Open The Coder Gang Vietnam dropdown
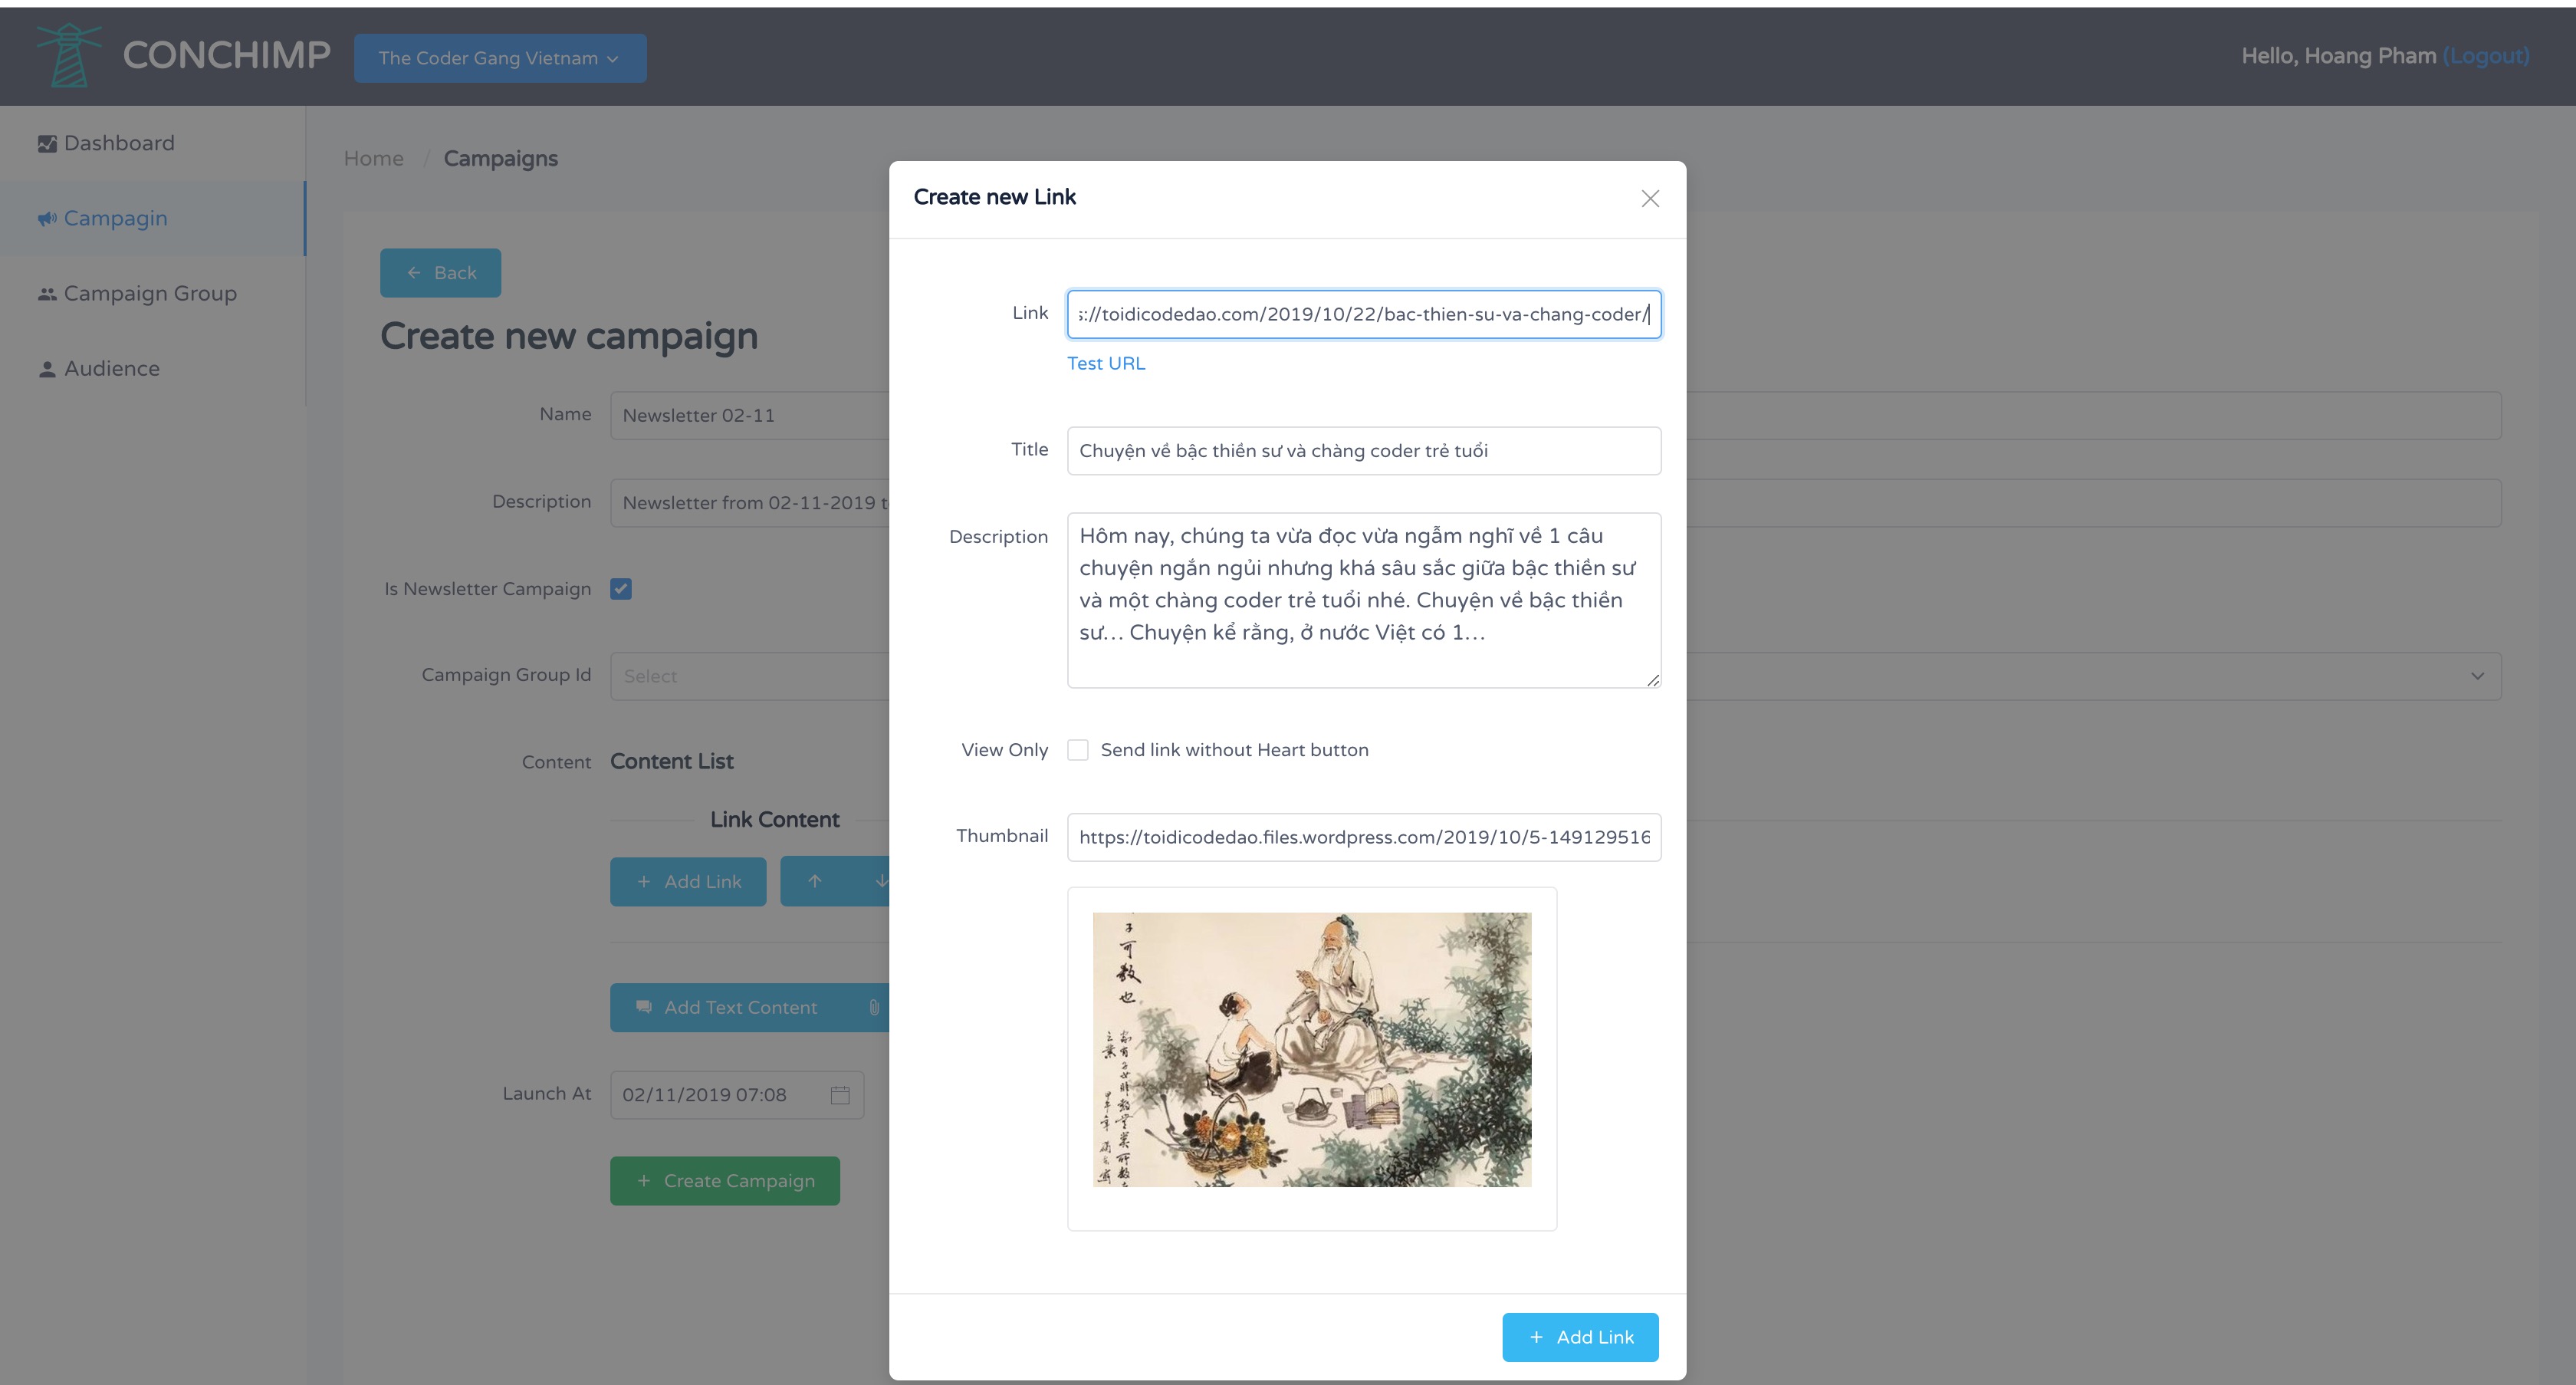 [499, 58]
